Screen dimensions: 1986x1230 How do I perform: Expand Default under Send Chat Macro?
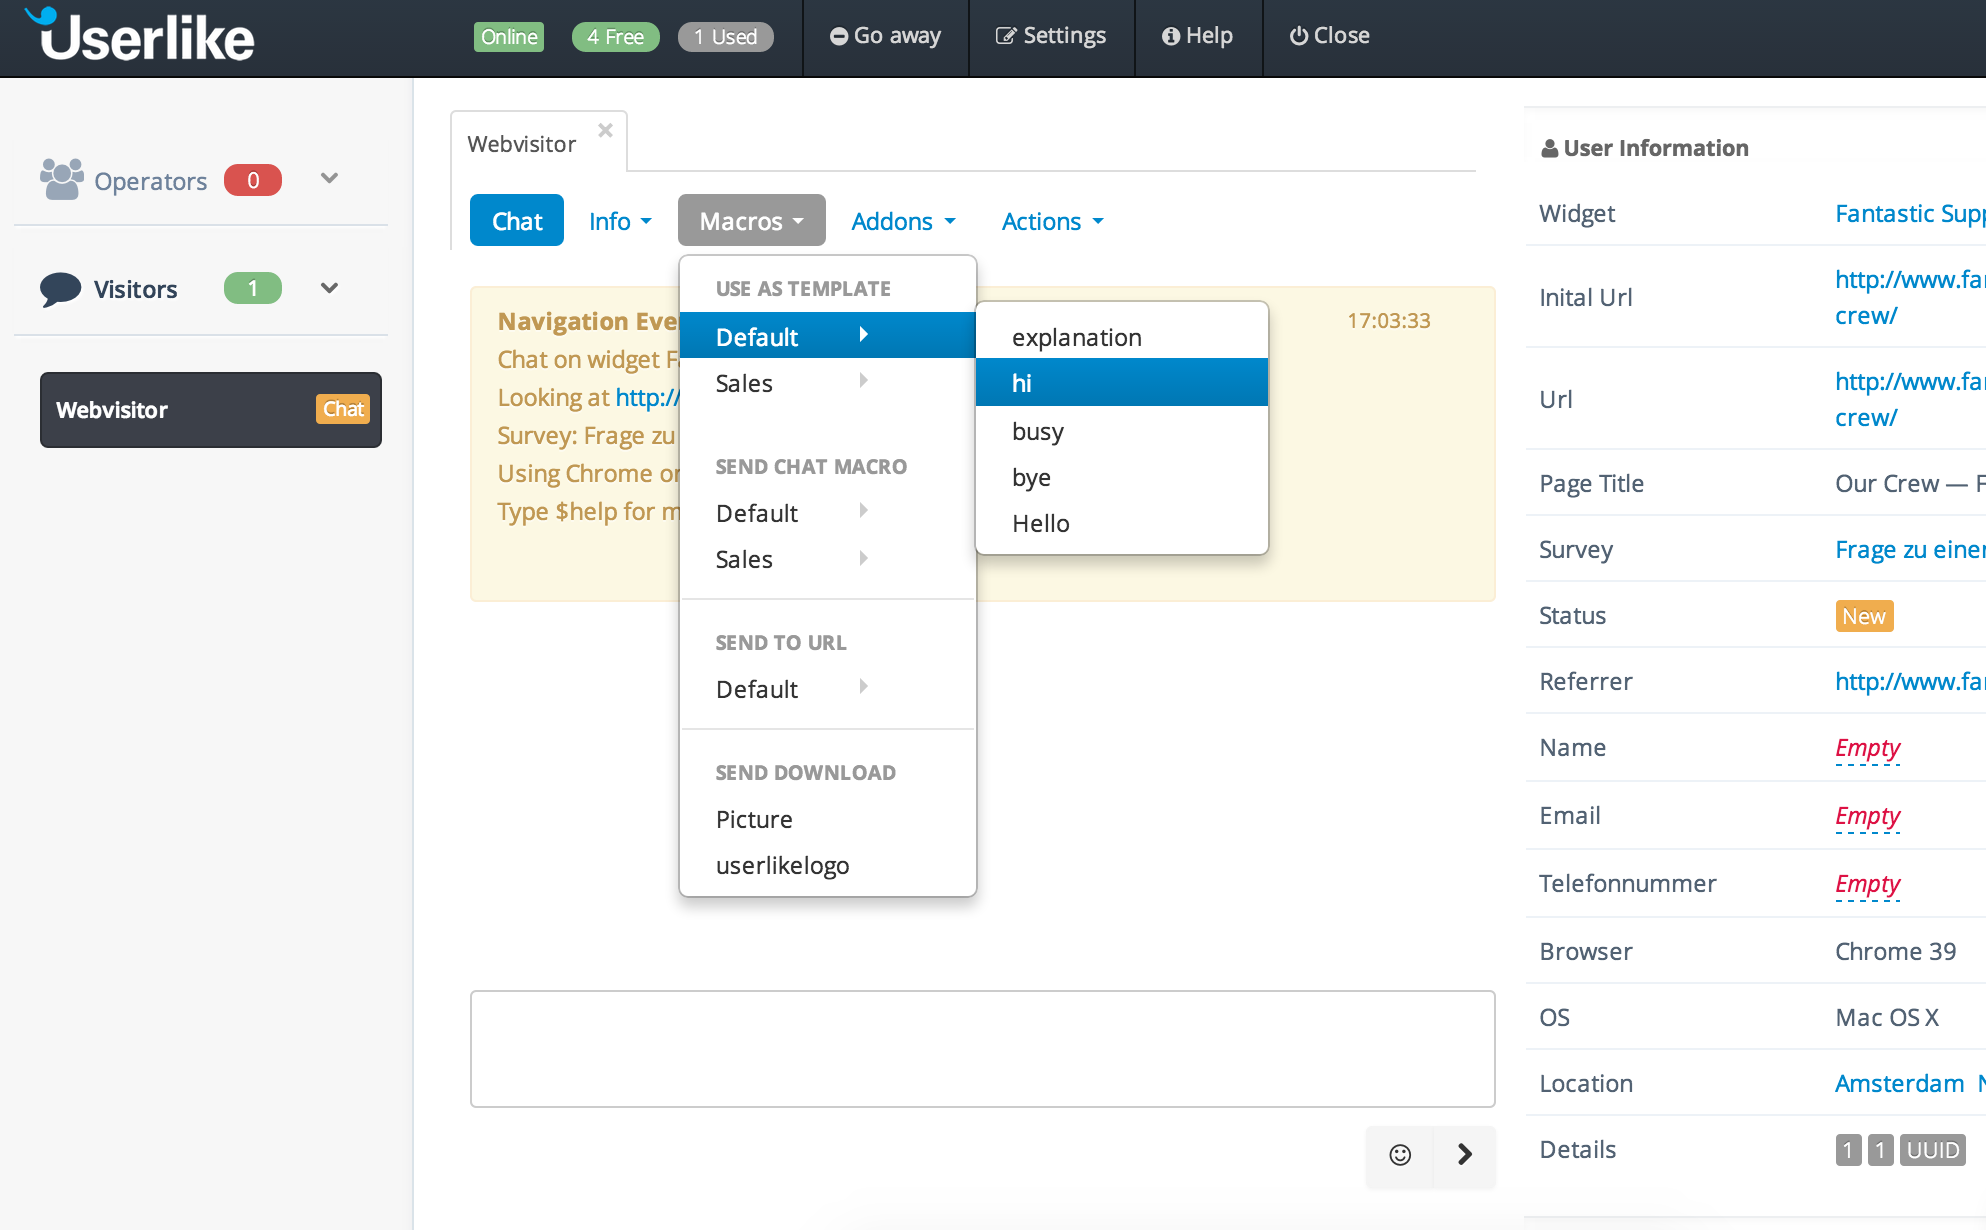click(x=827, y=513)
